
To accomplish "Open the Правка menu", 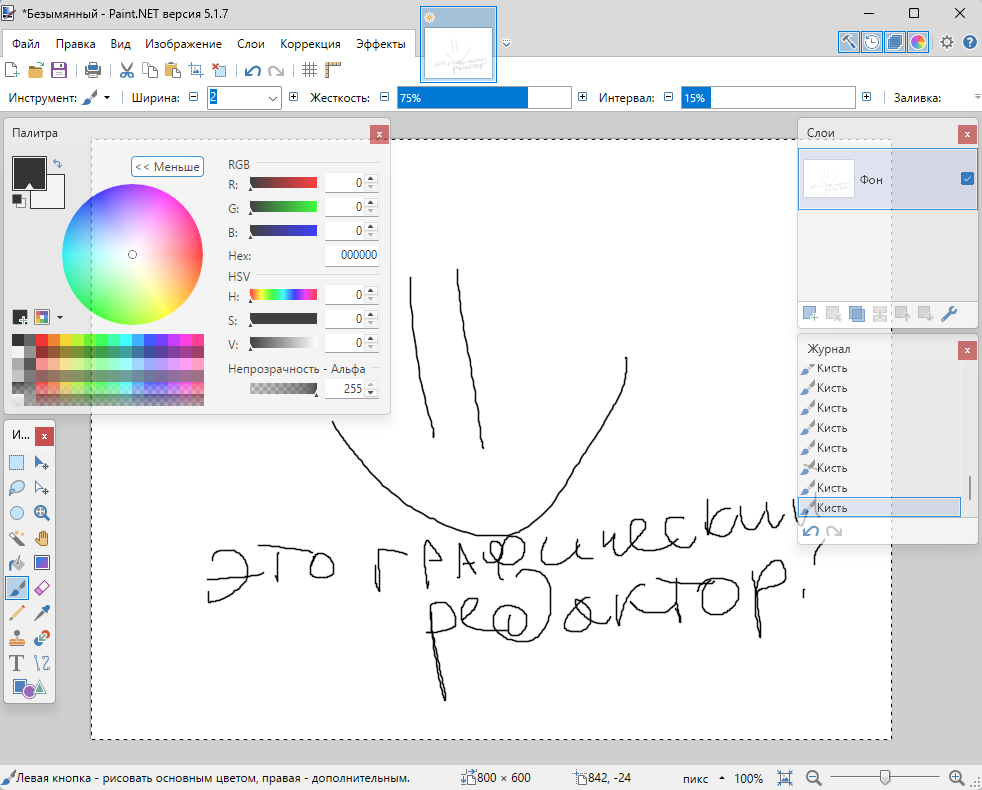I will pos(75,44).
